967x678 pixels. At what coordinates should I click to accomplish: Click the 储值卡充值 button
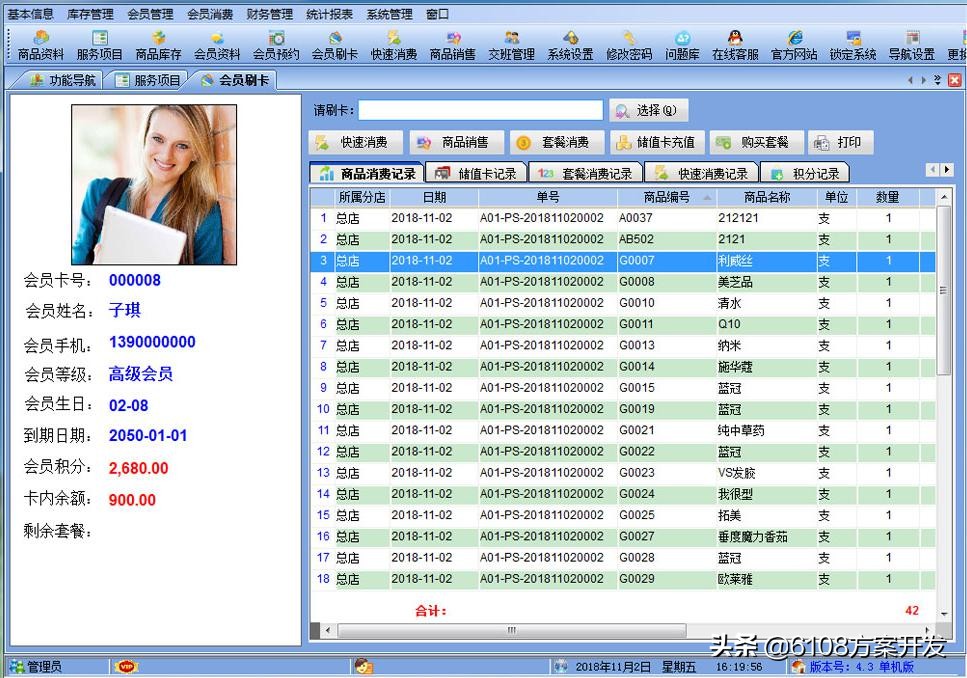657,143
